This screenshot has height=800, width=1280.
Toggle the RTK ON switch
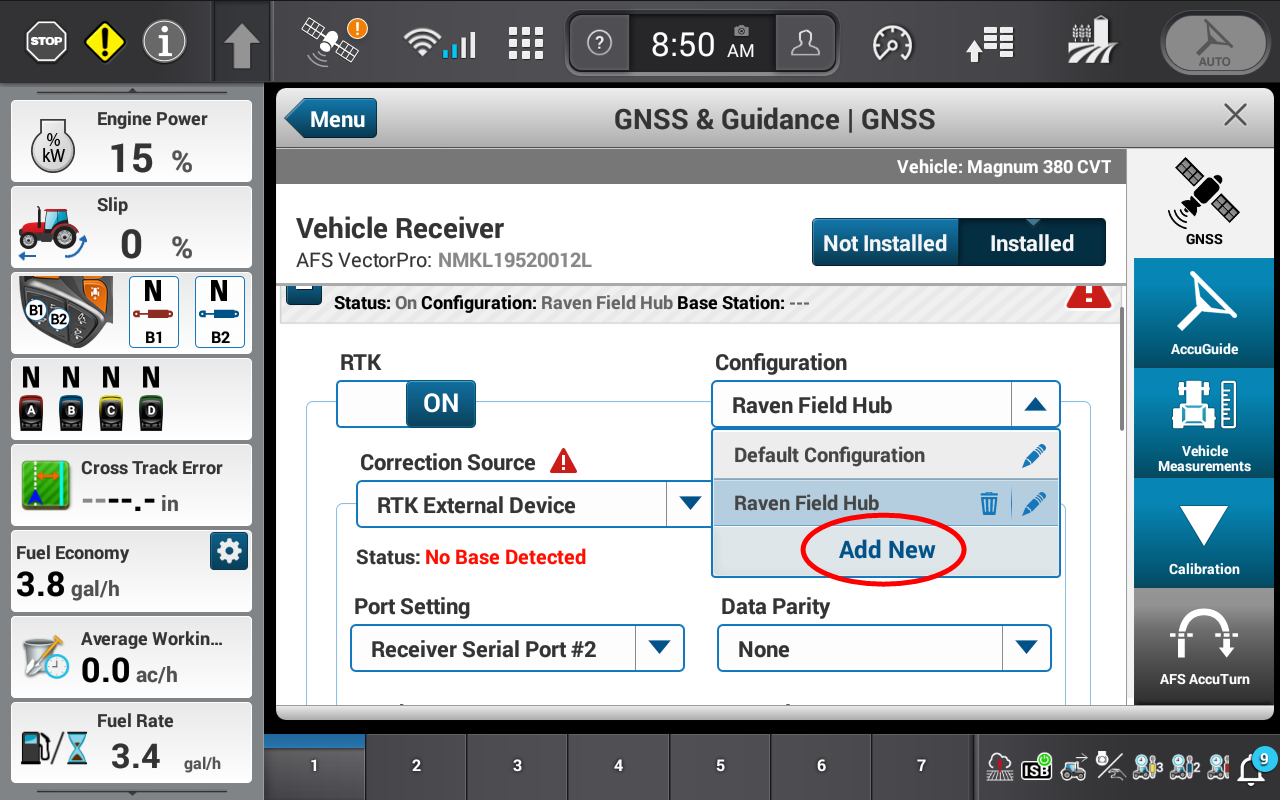[x=406, y=404]
